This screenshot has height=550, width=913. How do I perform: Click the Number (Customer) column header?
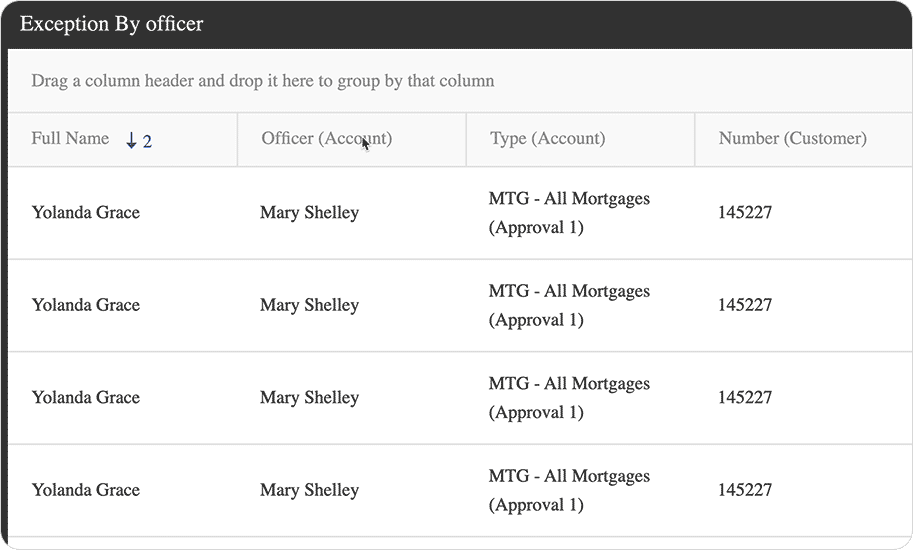[792, 139]
